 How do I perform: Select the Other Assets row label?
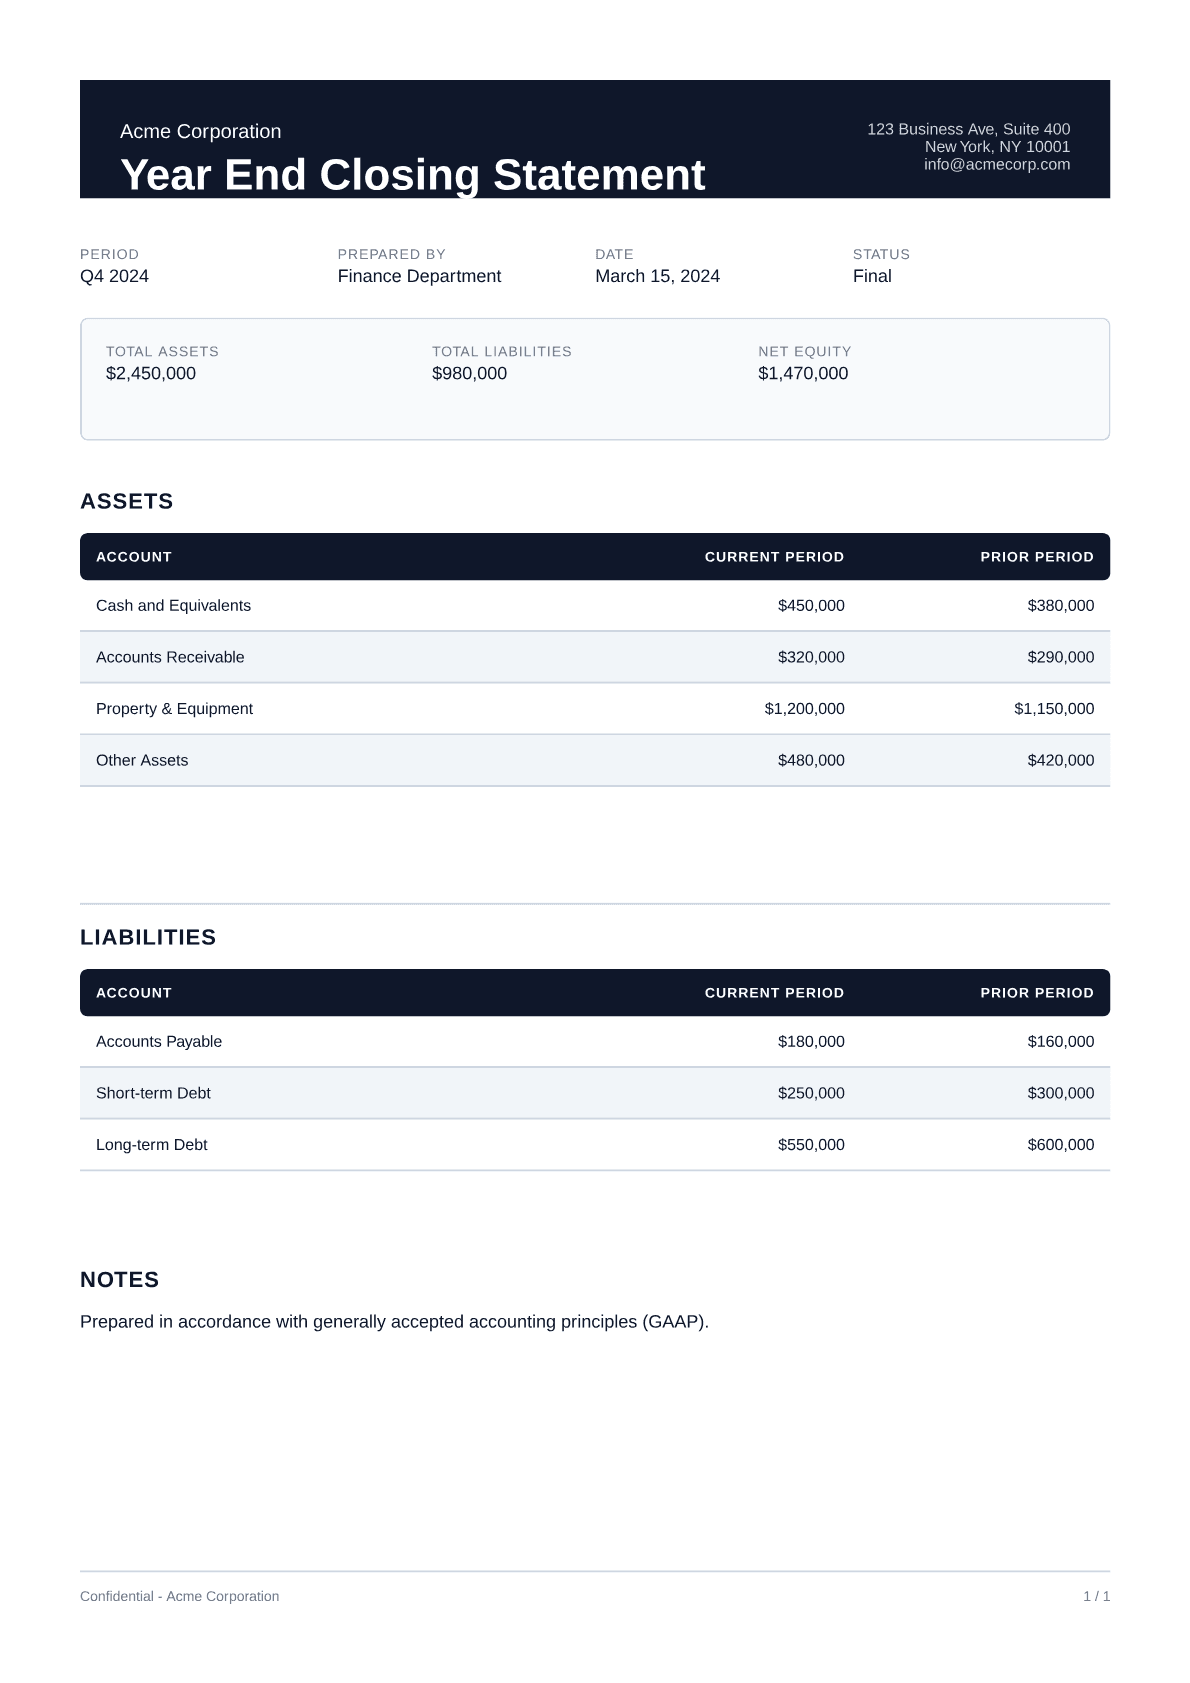(x=142, y=761)
